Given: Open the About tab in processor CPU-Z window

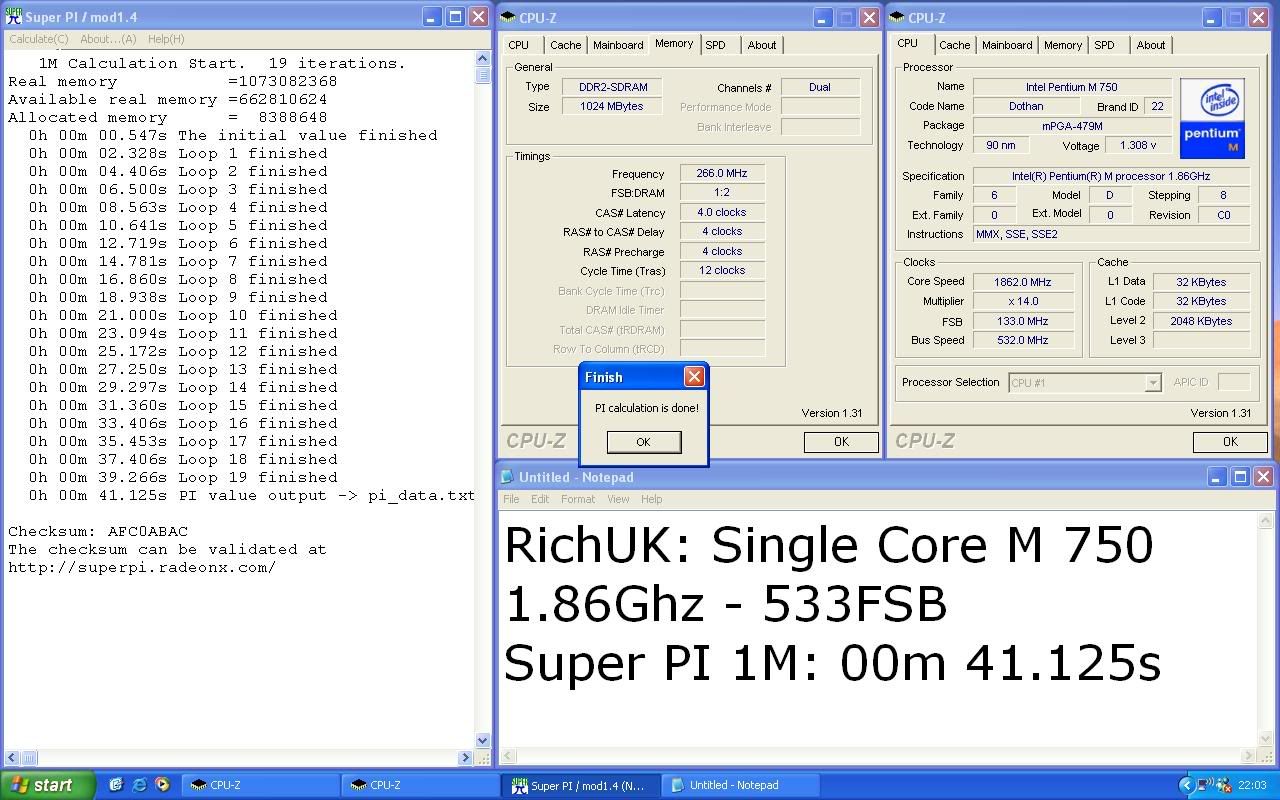Looking at the screenshot, I should (x=1151, y=45).
